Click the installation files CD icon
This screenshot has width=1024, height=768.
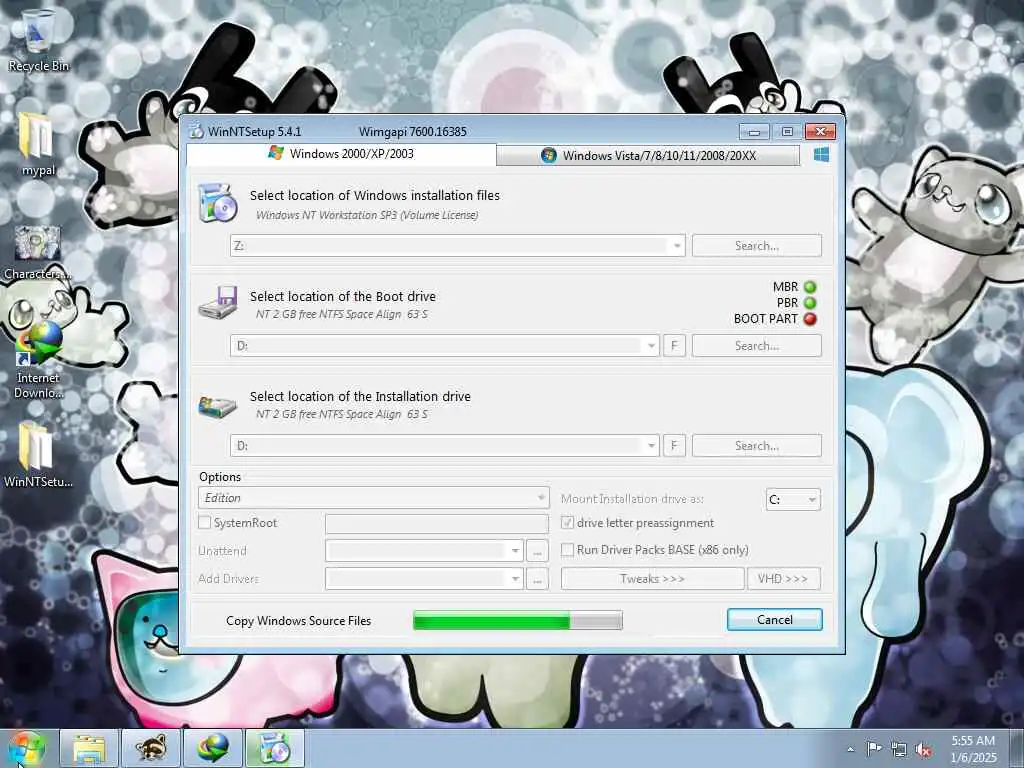(x=218, y=203)
